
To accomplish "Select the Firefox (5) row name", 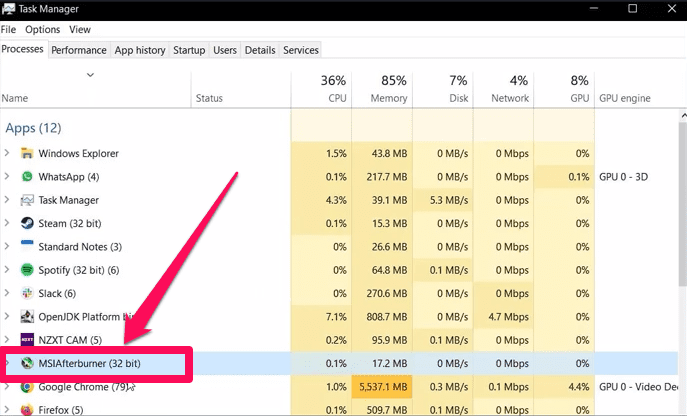I will 60,410.
